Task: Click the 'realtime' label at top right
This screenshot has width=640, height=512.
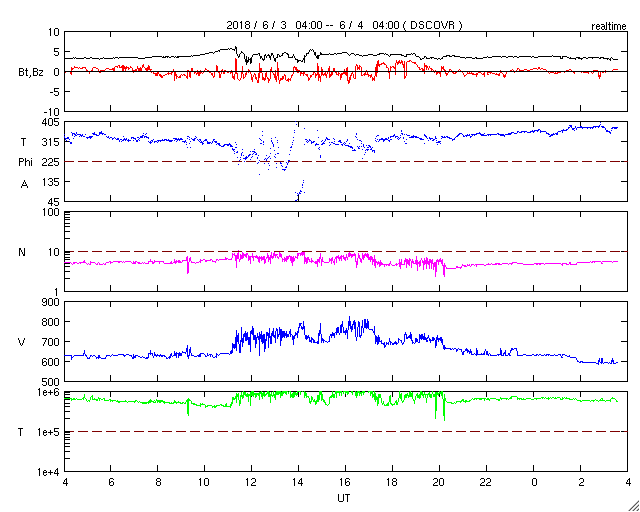Action: click(x=609, y=27)
